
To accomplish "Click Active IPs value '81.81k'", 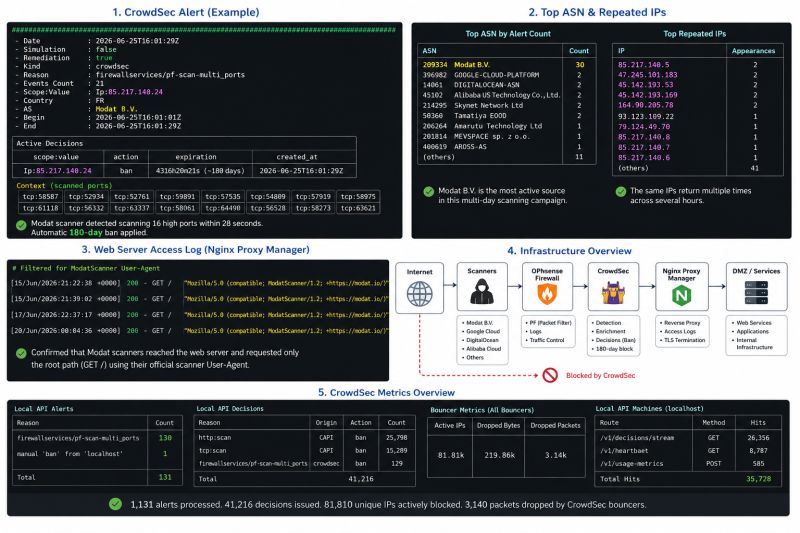I will point(451,455).
